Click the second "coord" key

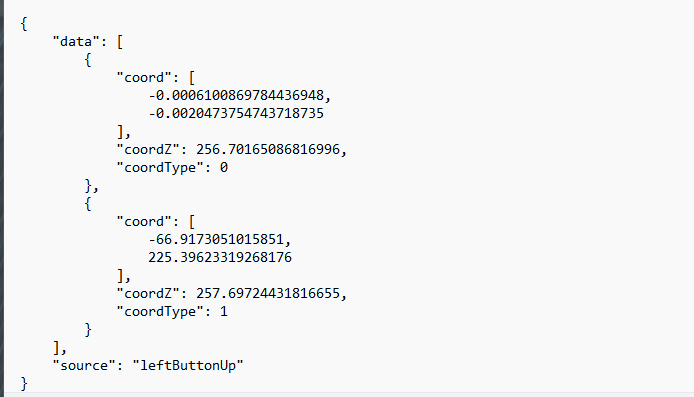click(x=144, y=221)
